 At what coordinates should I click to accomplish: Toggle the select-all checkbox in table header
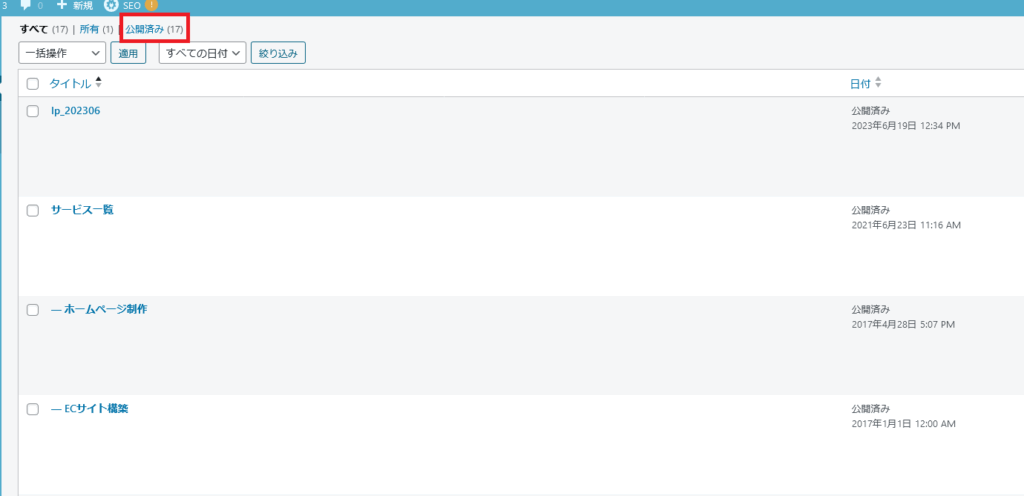point(33,84)
